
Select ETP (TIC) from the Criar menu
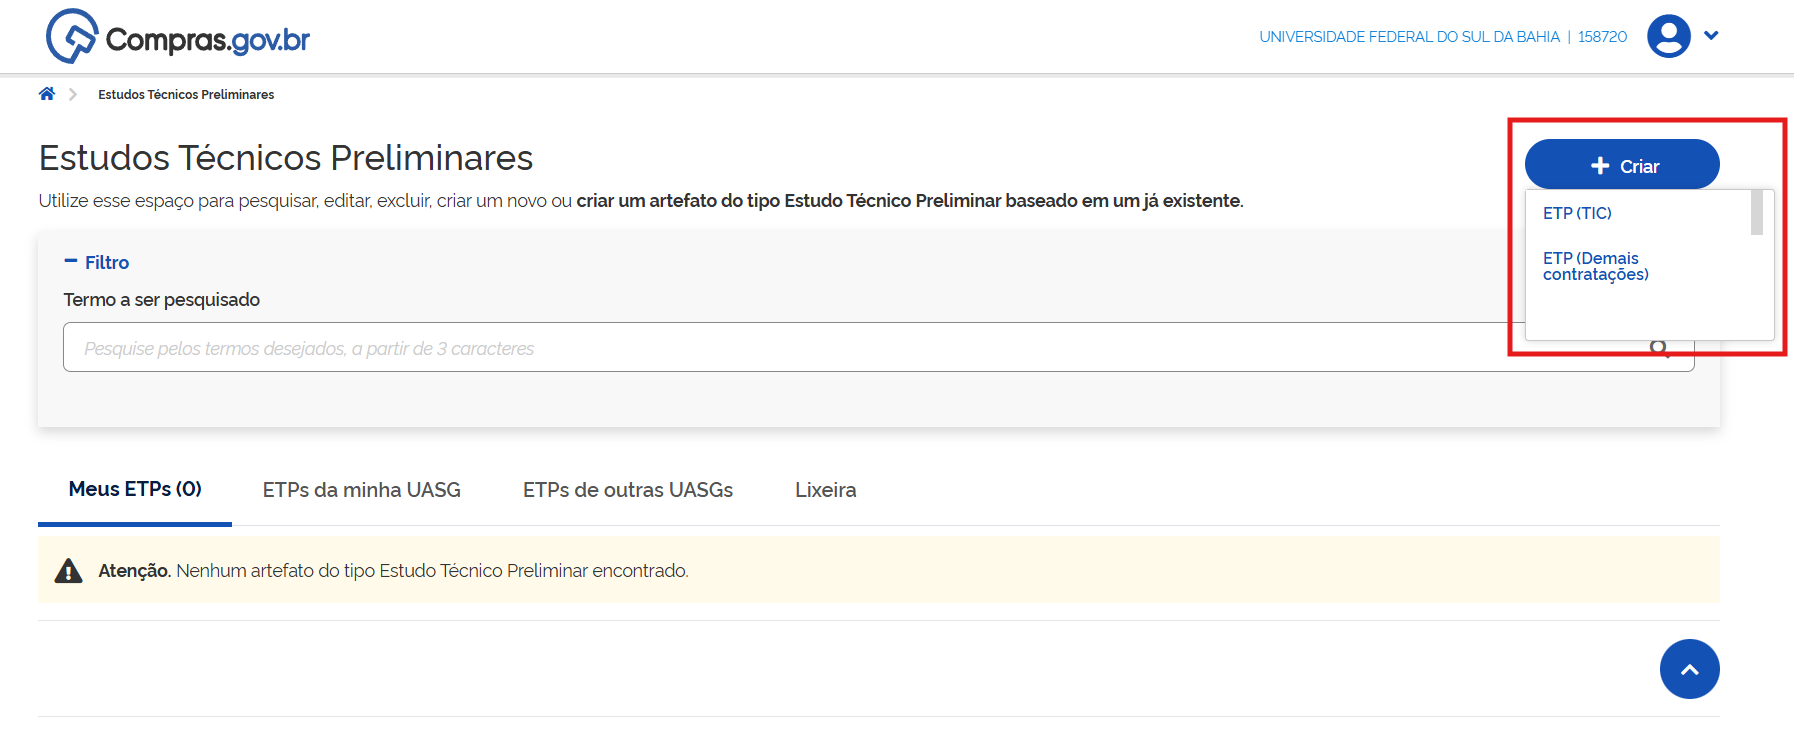point(1577,213)
